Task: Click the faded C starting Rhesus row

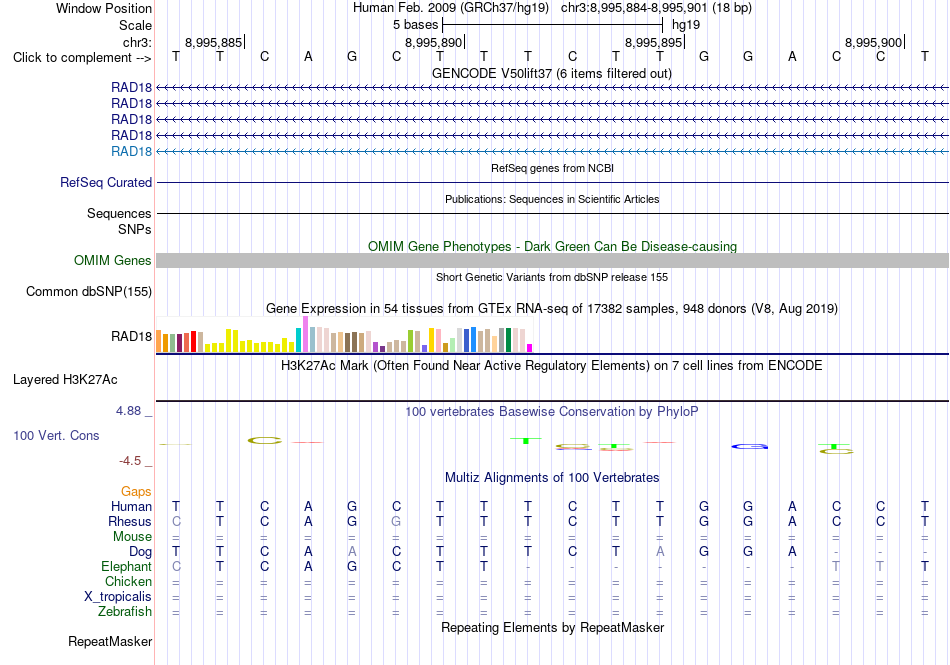Action: coord(176,521)
